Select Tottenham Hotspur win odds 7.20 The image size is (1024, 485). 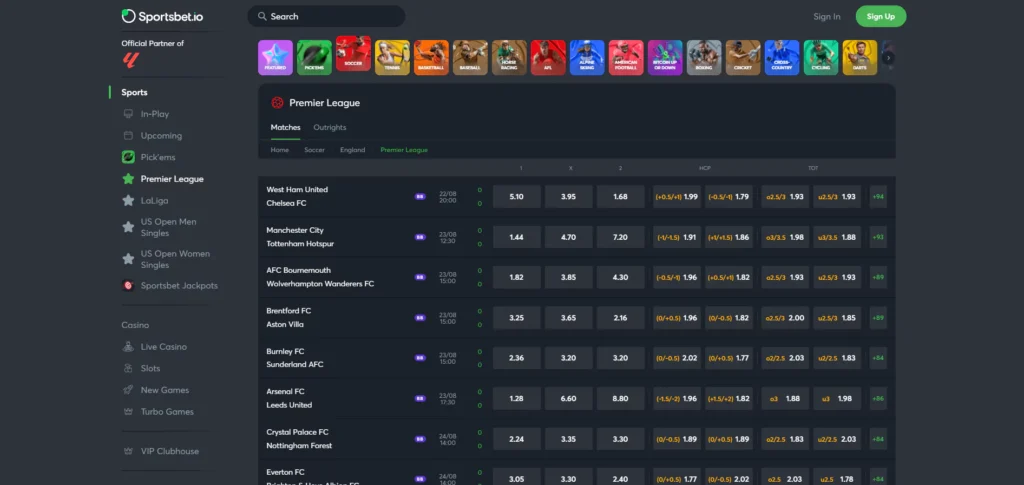(x=620, y=237)
